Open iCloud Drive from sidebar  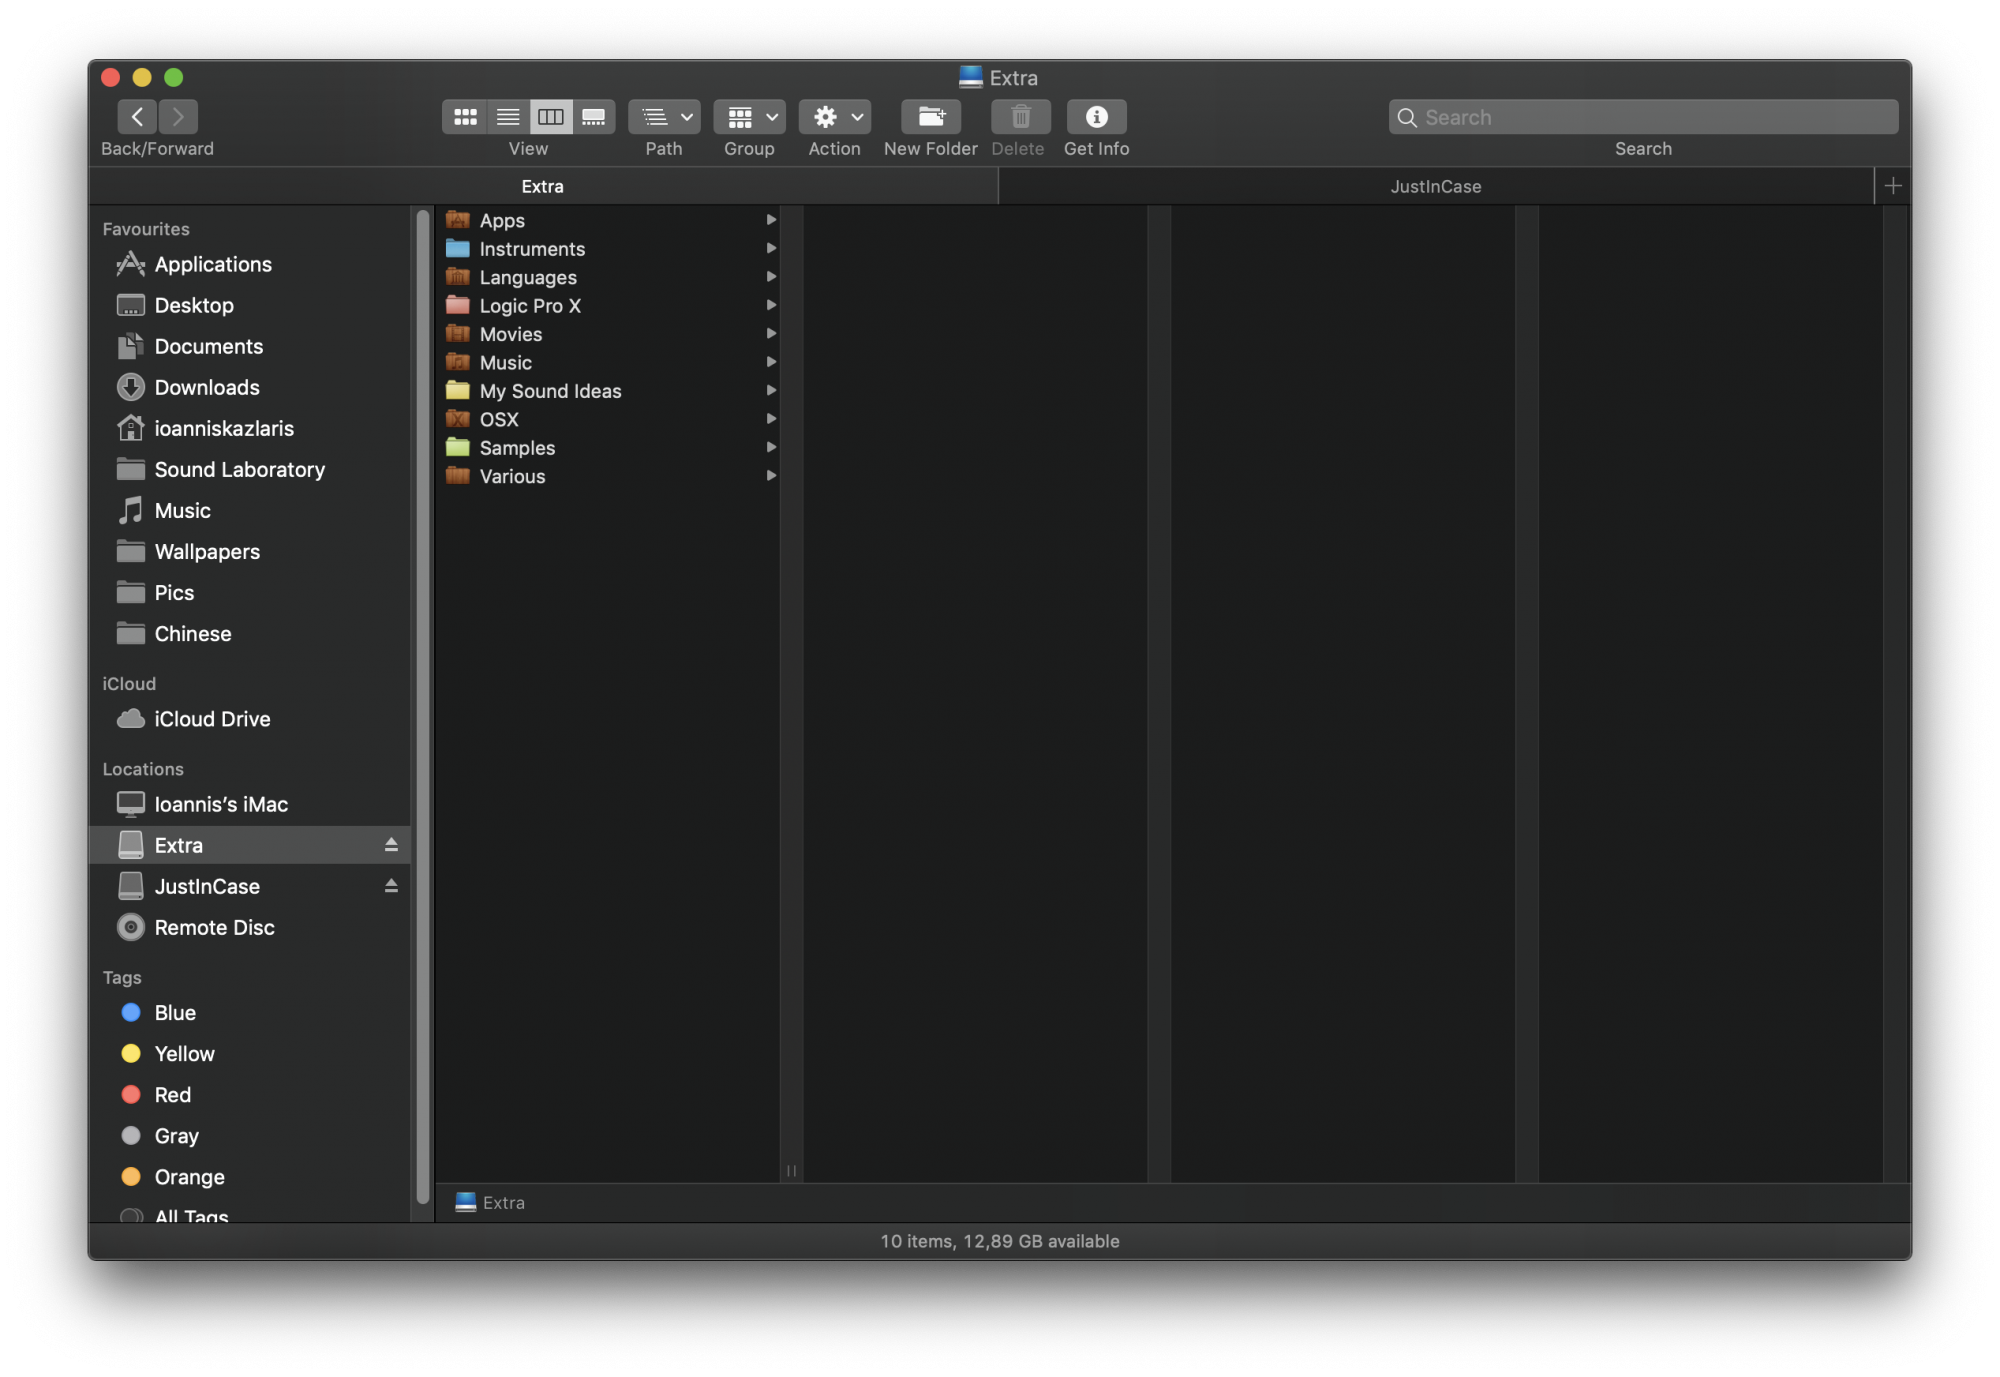tap(212, 720)
